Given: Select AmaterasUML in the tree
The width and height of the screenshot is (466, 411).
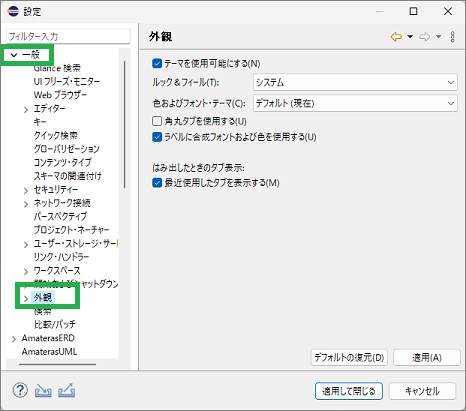Looking at the screenshot, I should tap(49, 352).
